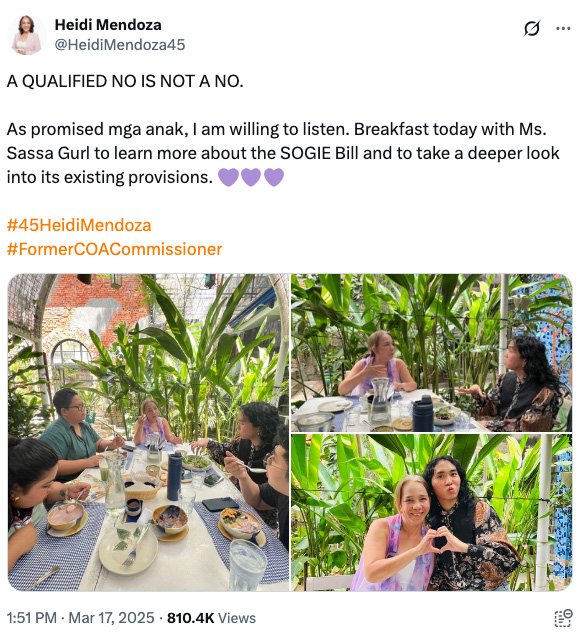Open the @HeidiMendoza45 handle link
The height and width of the screenshot is (638, 588).
[120, 44]
